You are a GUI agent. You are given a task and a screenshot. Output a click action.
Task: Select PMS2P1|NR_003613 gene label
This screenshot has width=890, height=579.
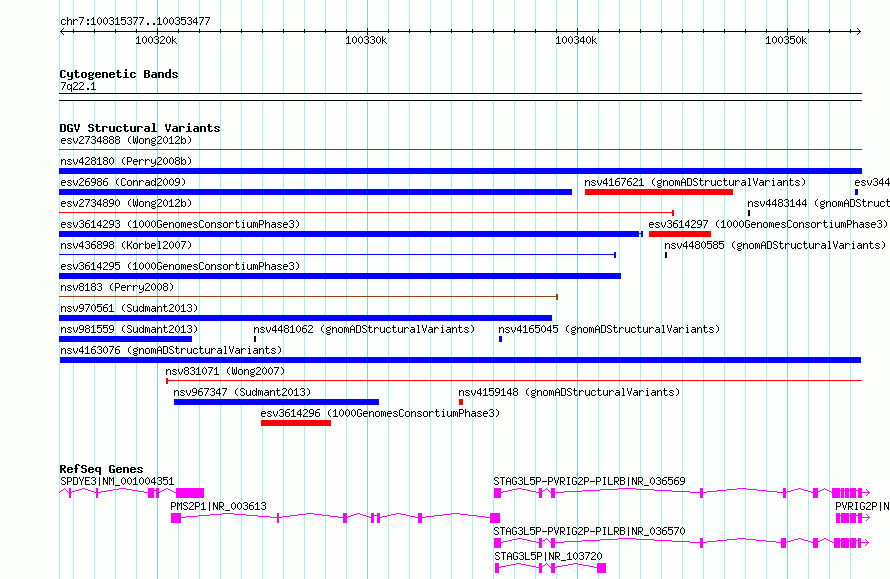coord(219,506)
